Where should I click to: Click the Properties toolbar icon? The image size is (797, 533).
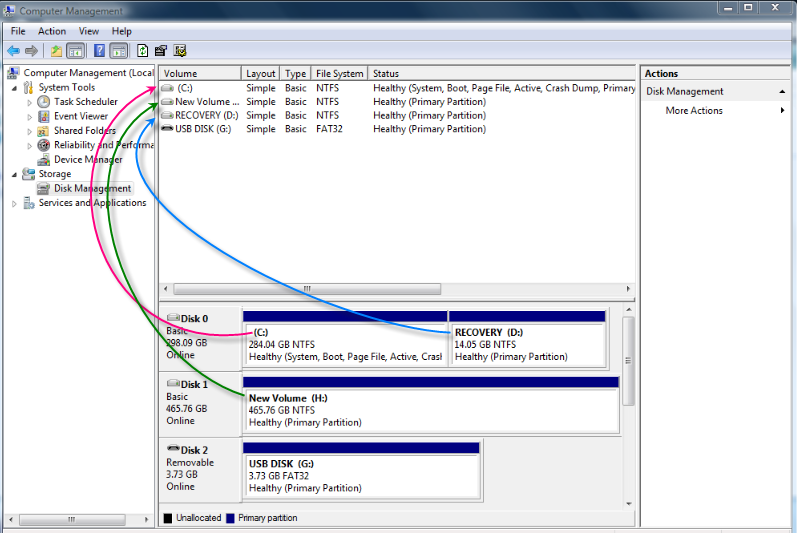161,51
